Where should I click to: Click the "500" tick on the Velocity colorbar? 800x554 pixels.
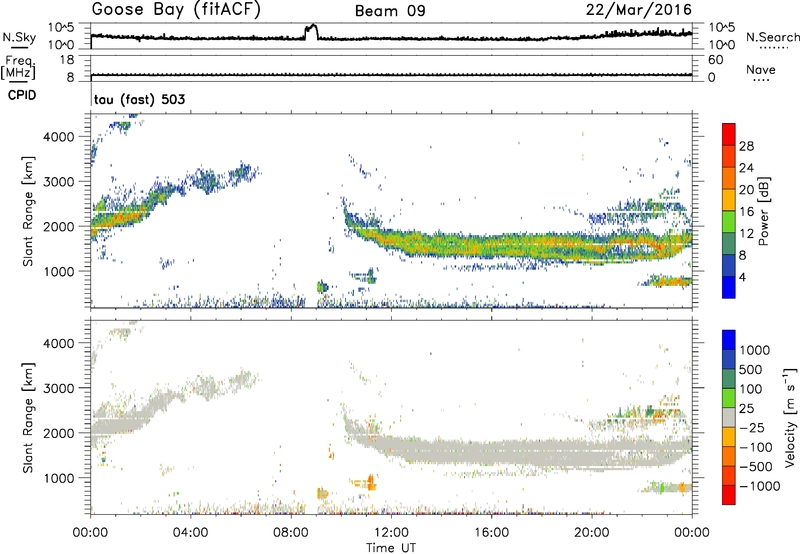(751, 369)
